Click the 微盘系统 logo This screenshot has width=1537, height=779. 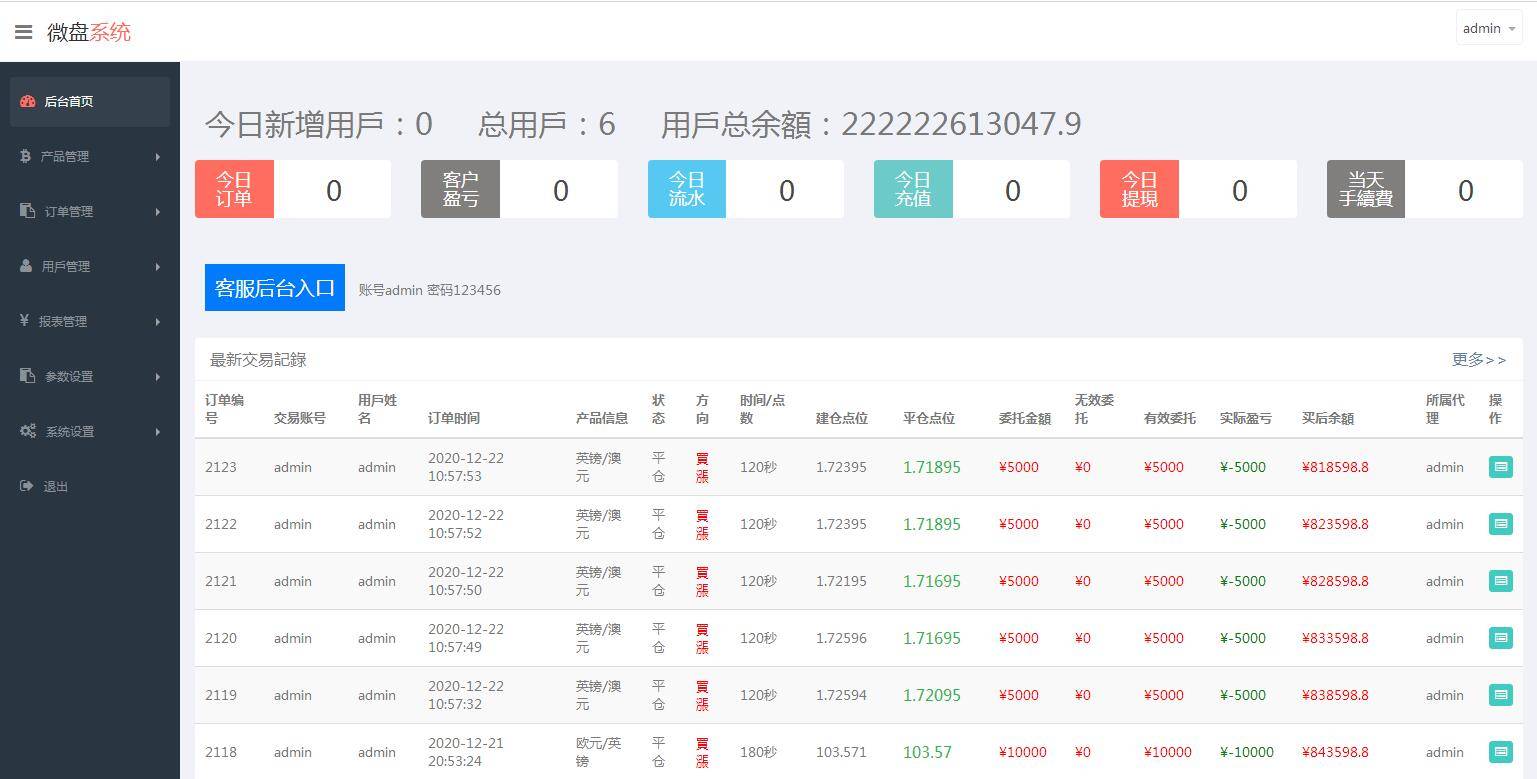point(86,31)
